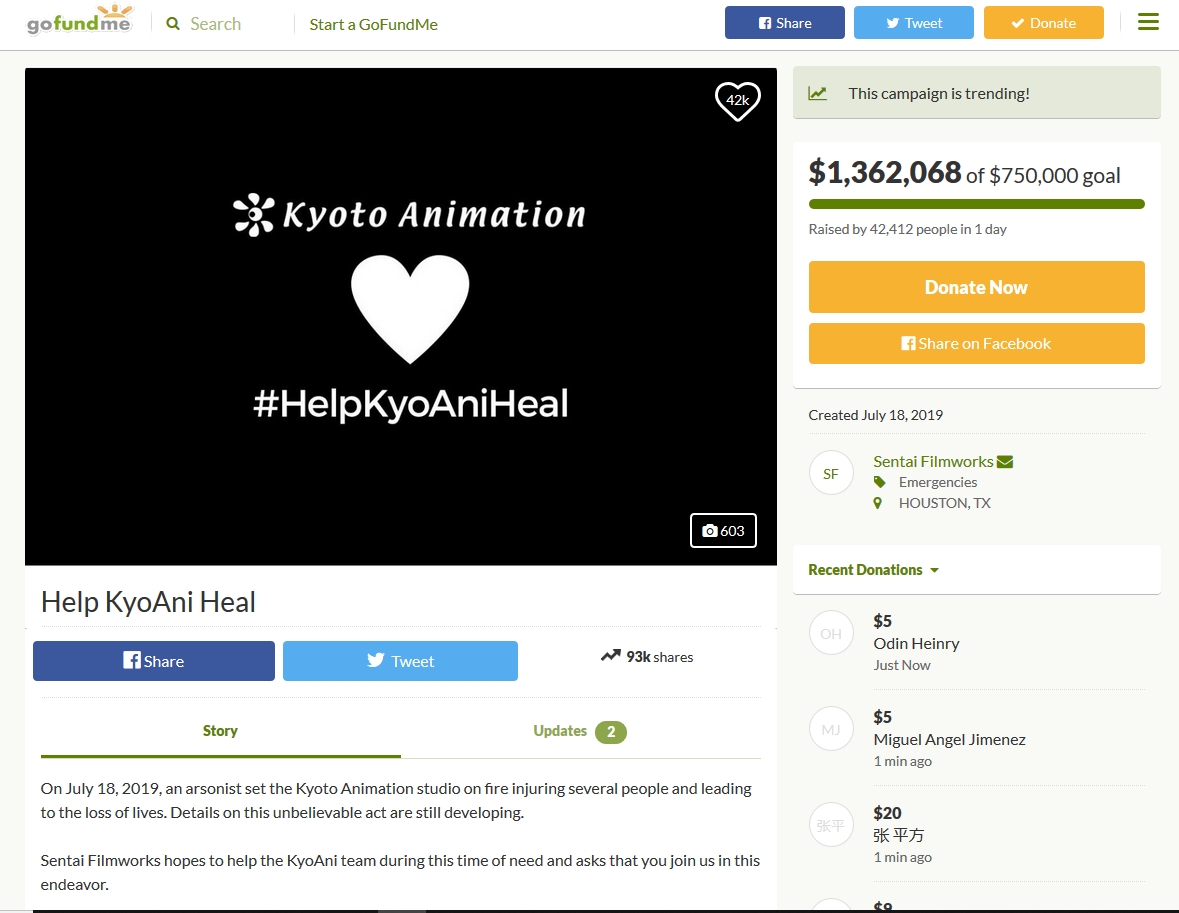Viewport: 1179px width, 913px height.
Task: Click the Start a GoFundMe link
Action: [x=374, y=24]
